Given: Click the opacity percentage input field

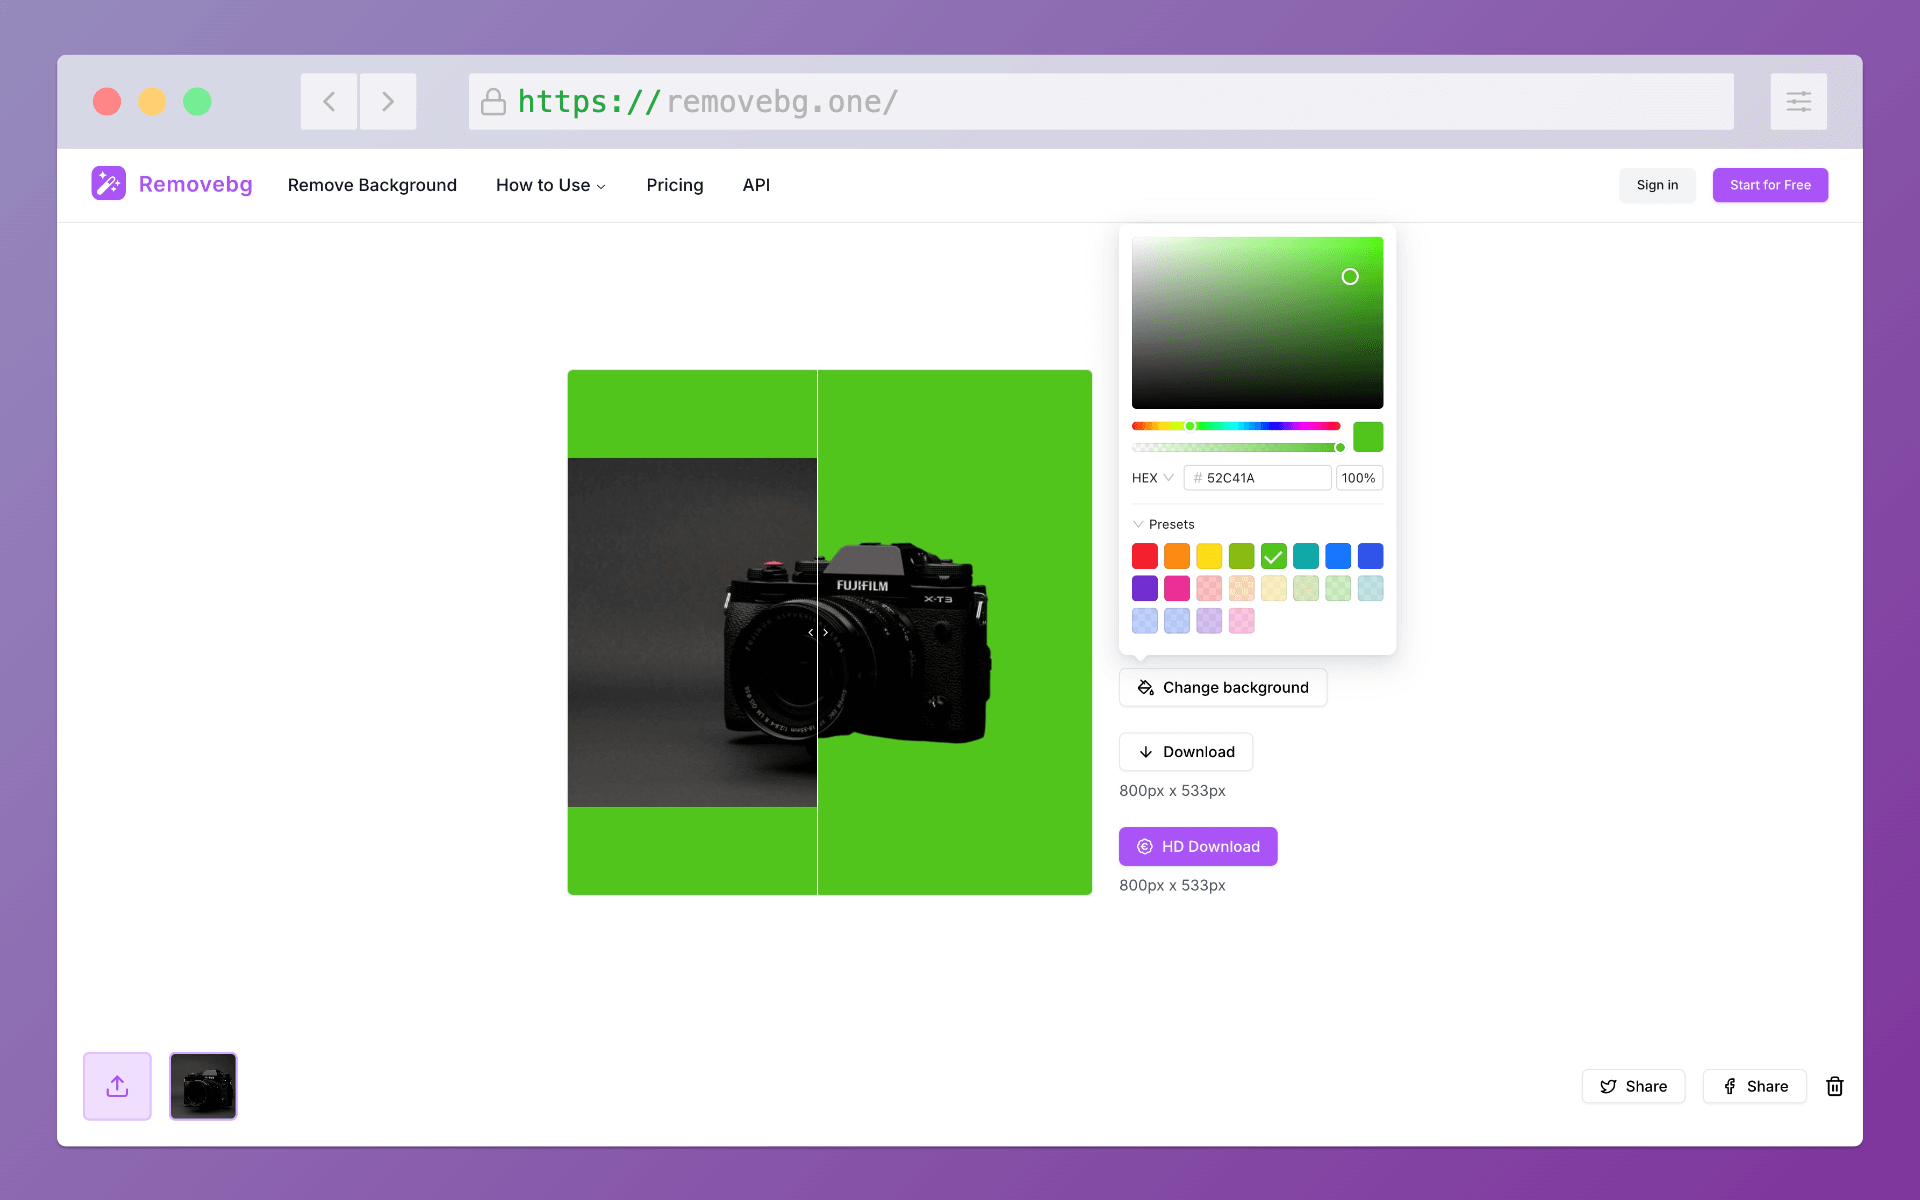Looking at the screenshot, I should point(1359,476).
